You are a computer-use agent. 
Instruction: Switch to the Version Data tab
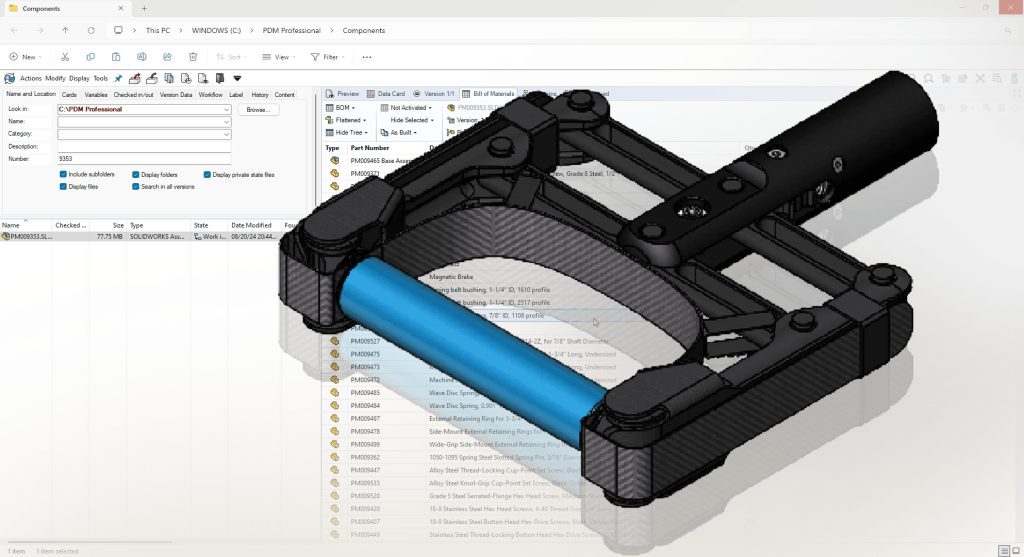click(x=176, y=95)
